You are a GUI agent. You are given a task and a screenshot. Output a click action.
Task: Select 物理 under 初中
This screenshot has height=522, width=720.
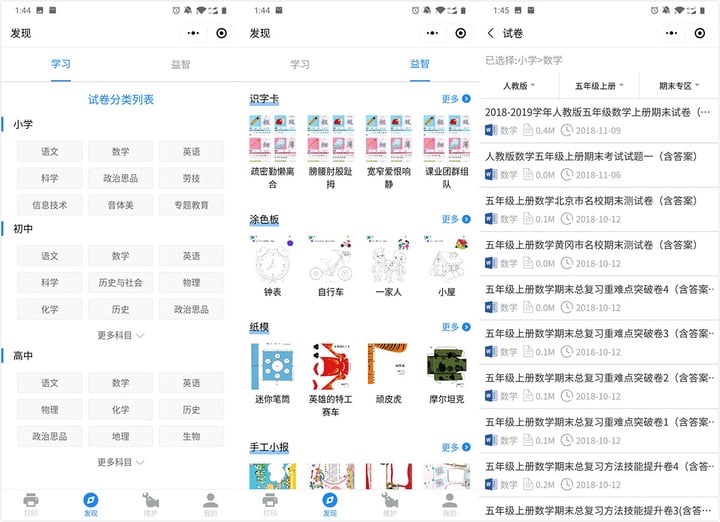[x=191, y=283]
